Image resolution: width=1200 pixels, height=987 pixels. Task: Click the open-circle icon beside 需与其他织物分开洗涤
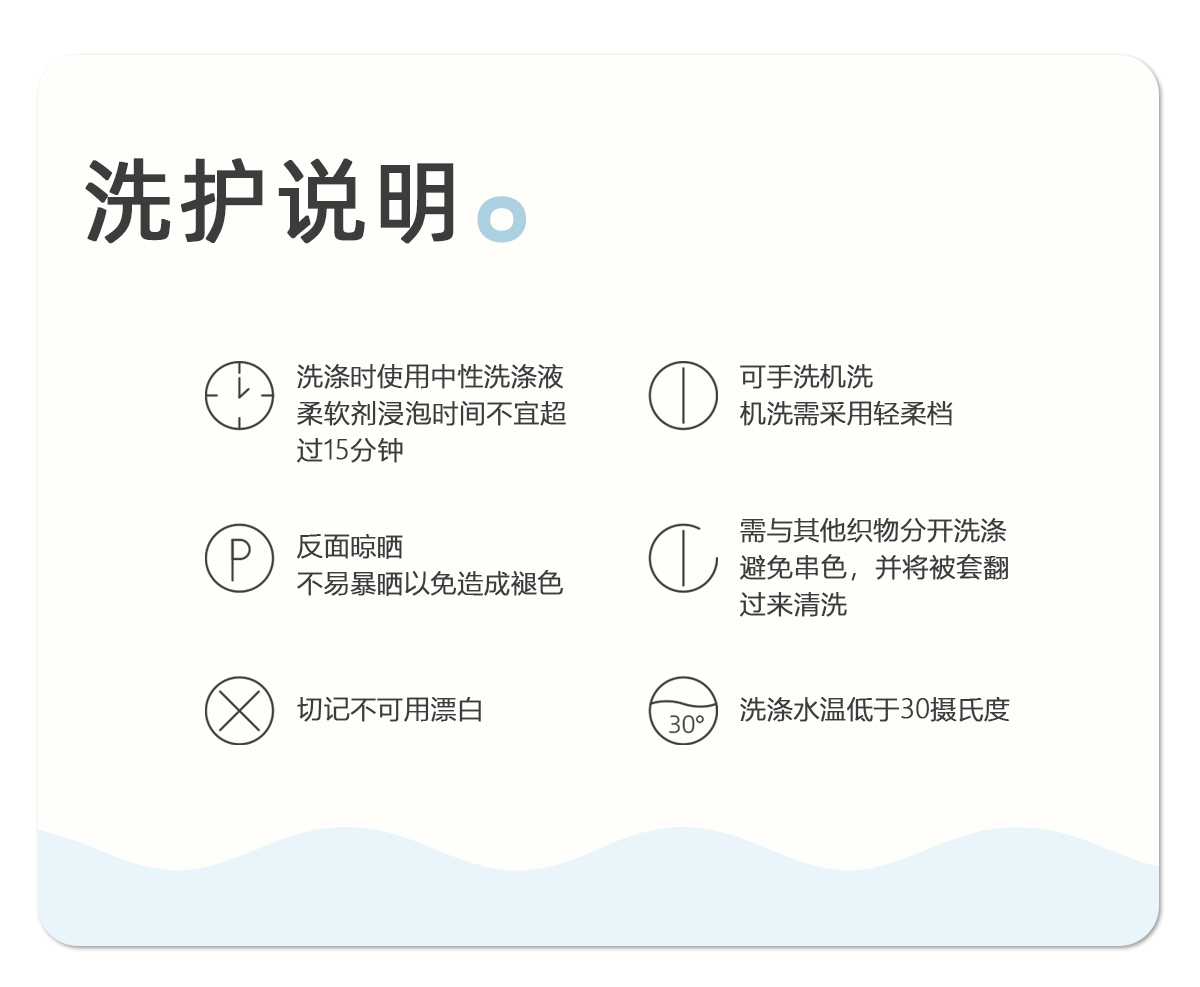683,558
